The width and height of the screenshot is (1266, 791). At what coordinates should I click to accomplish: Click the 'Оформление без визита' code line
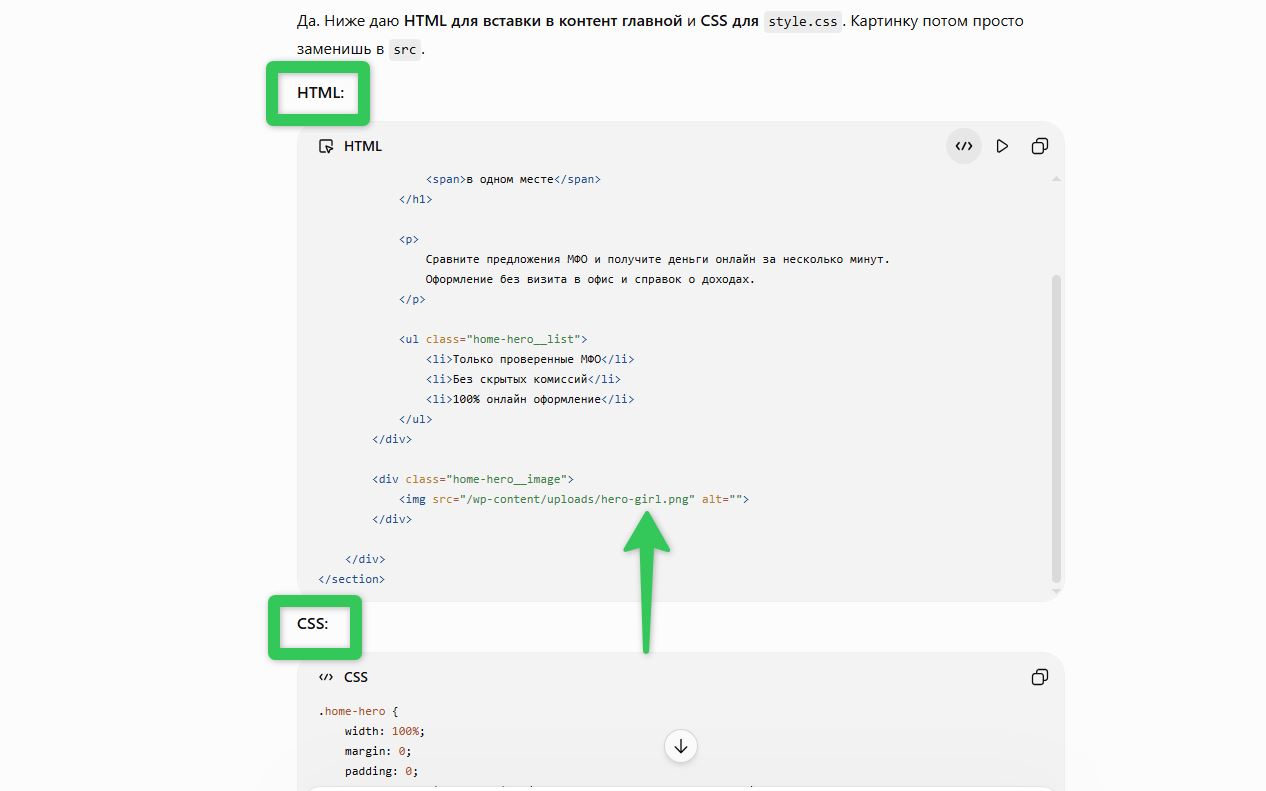[590, 279]
